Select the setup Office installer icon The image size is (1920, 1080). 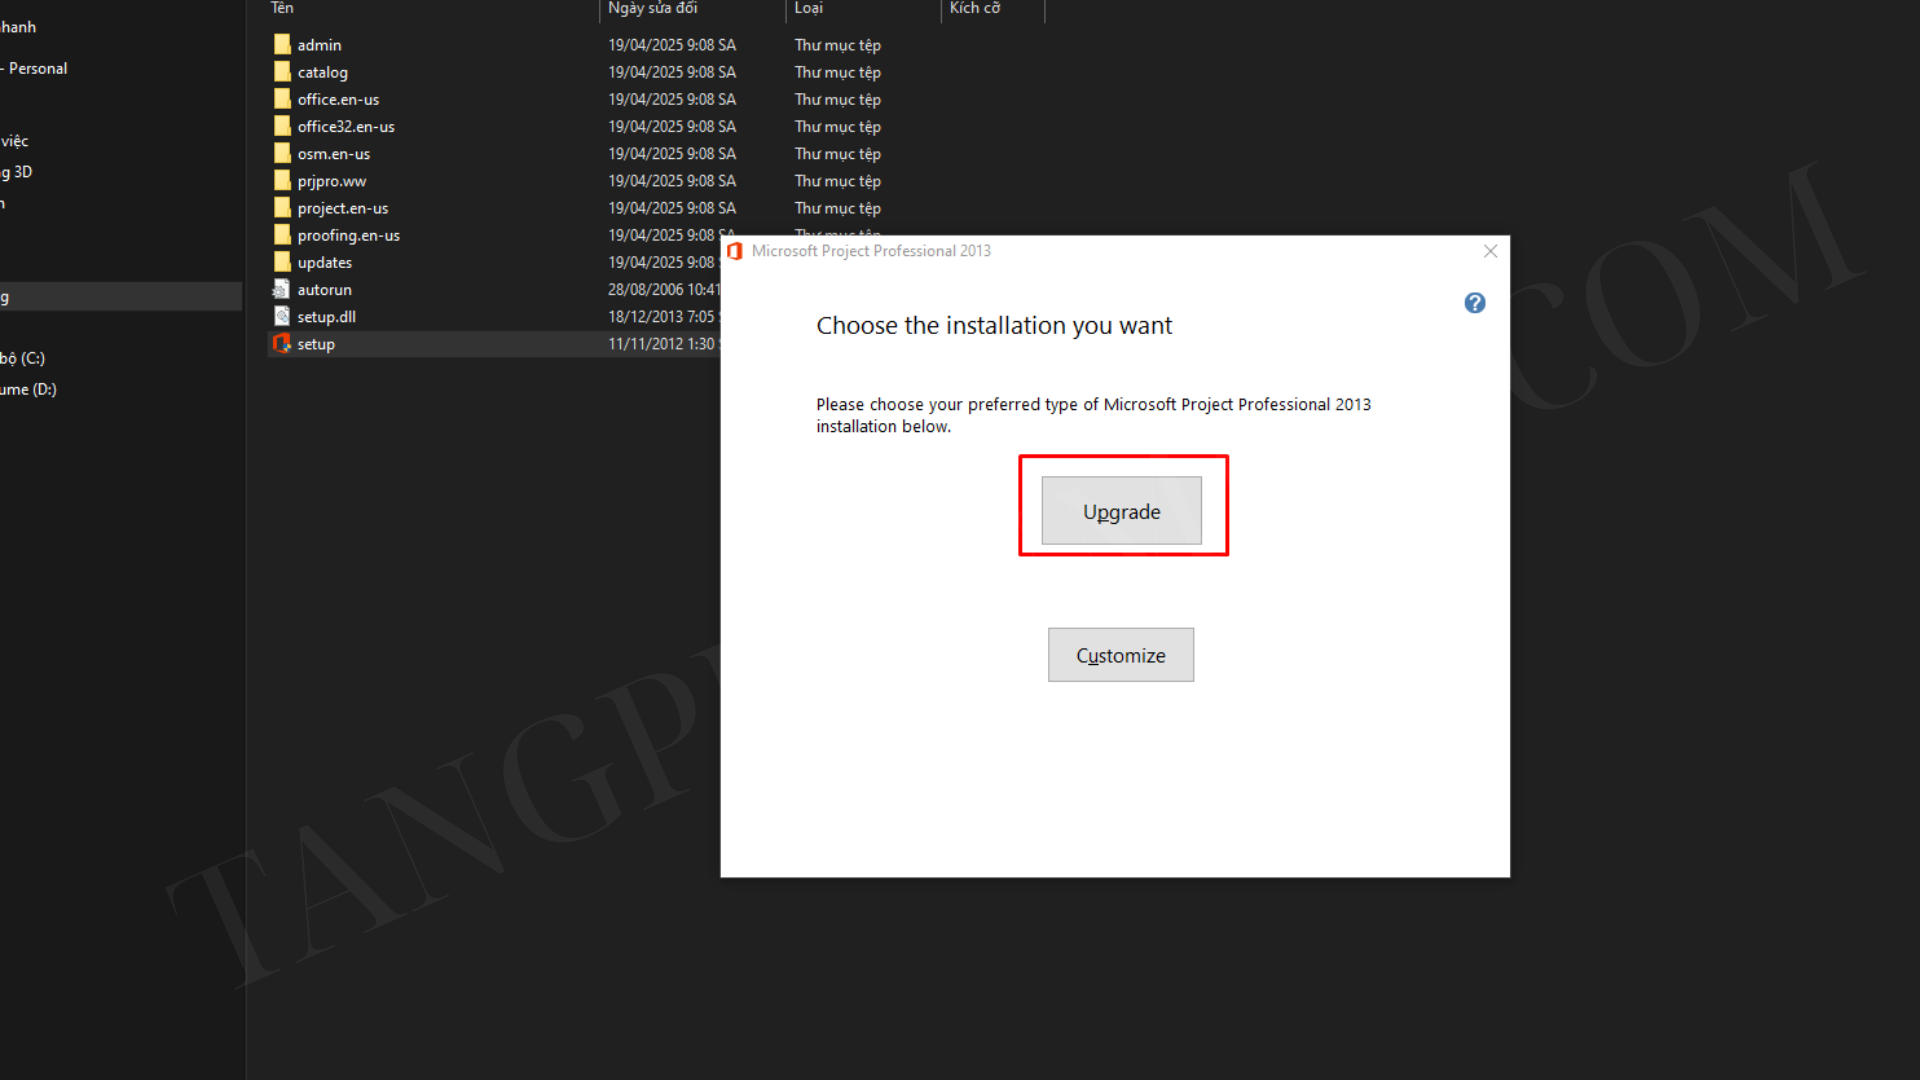[x=282, y=344]
